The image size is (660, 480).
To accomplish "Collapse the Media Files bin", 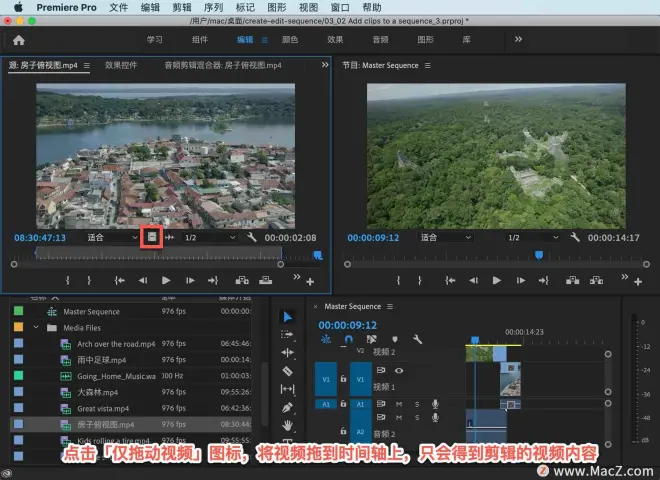I will pos(36,328).
